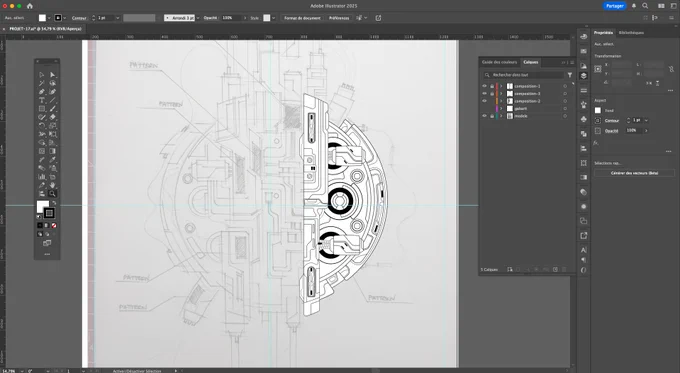Set None (red slash) color mode
680x373 pixels.
54,226
